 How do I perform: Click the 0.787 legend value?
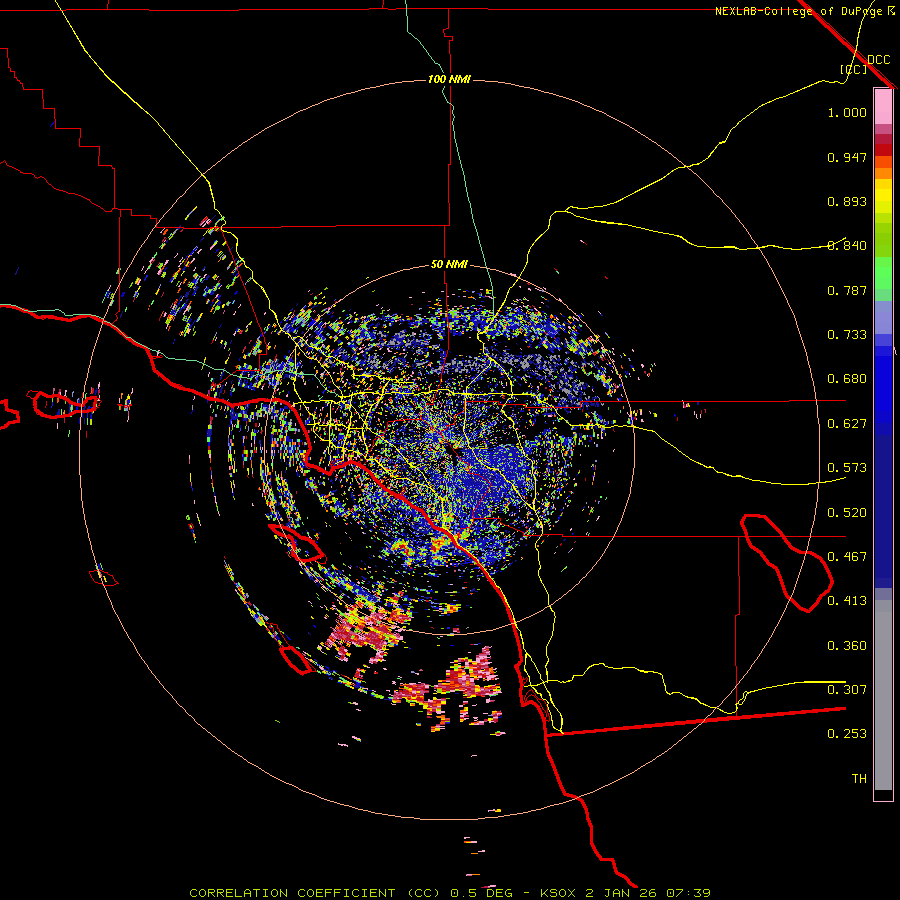click(x=847, y=290)
